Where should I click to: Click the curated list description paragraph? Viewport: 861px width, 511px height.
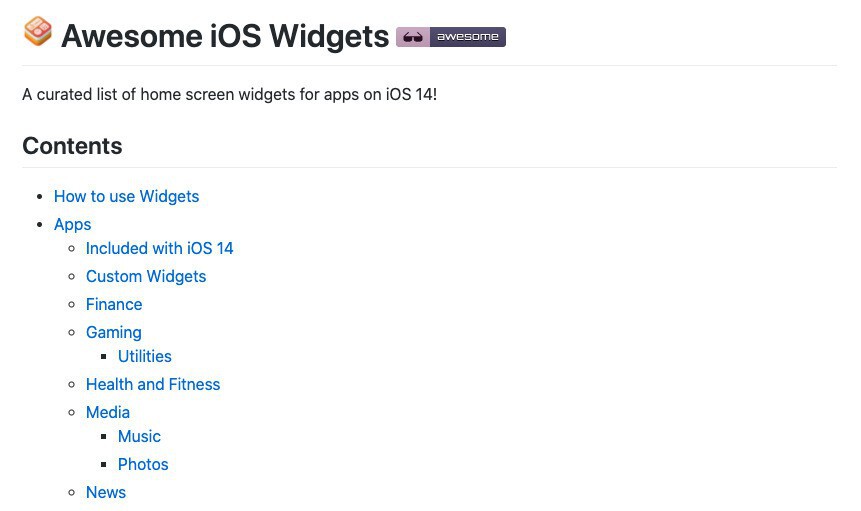pos(229,95)
